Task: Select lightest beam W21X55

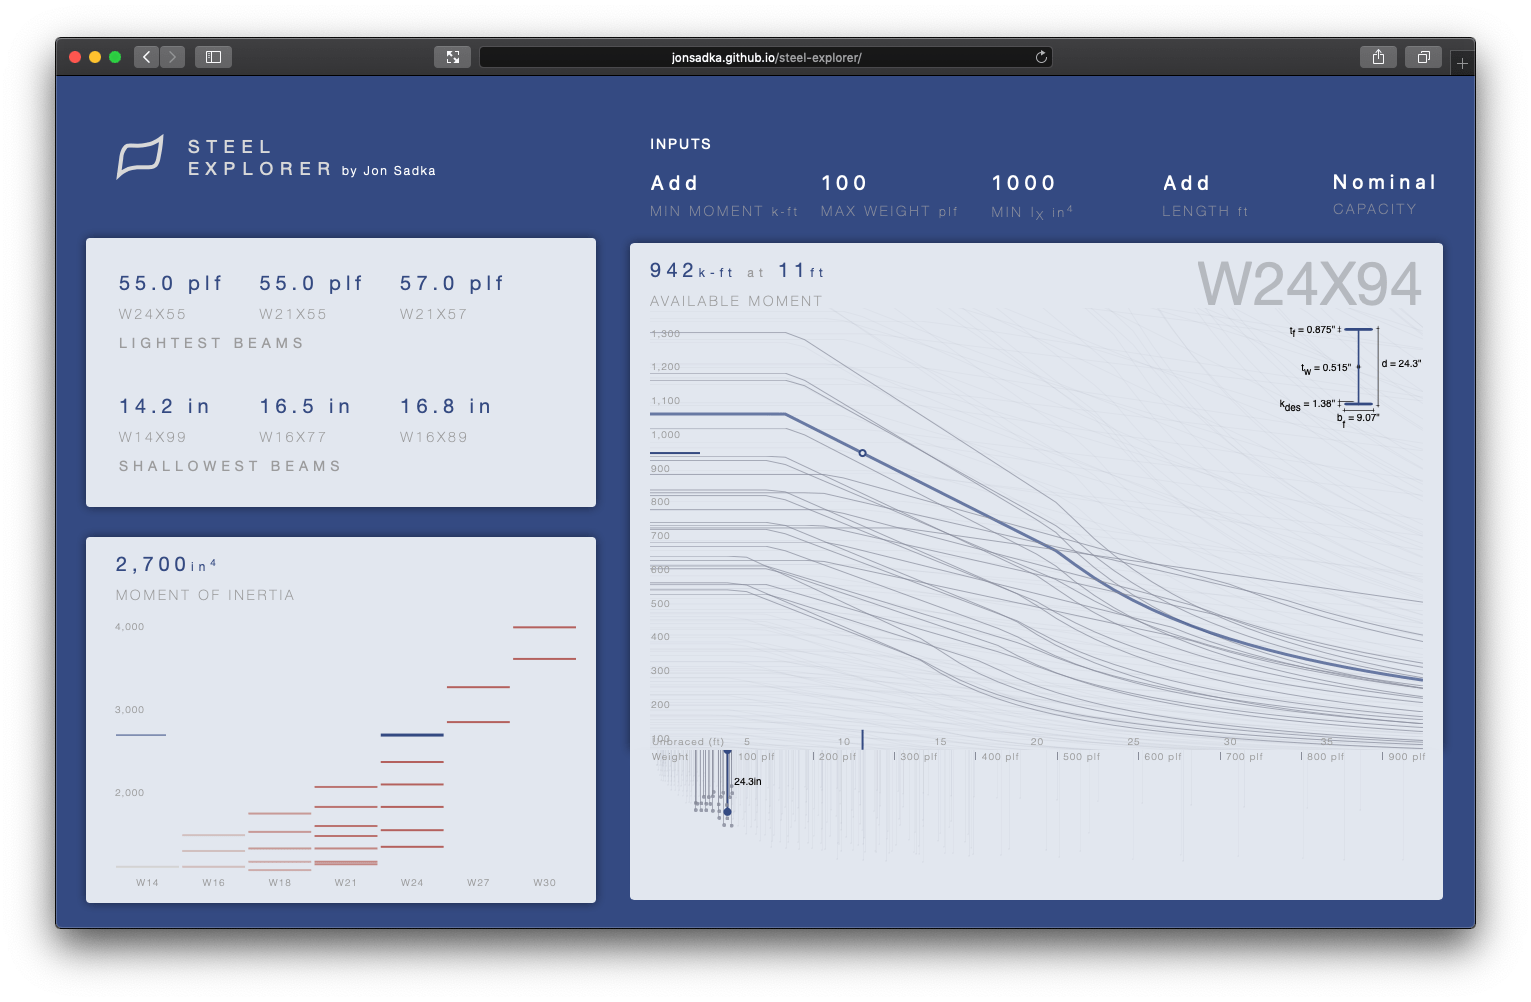Action: [293, 314]
